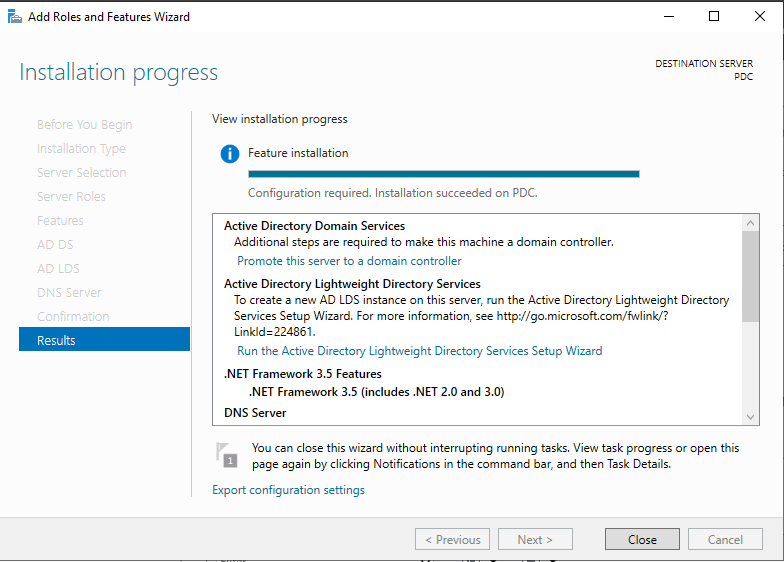Viewport: 784px width, 562px height.
Task: Select the Results step in the sidebar
Action: pyautogui.click(x=104, y=340)
